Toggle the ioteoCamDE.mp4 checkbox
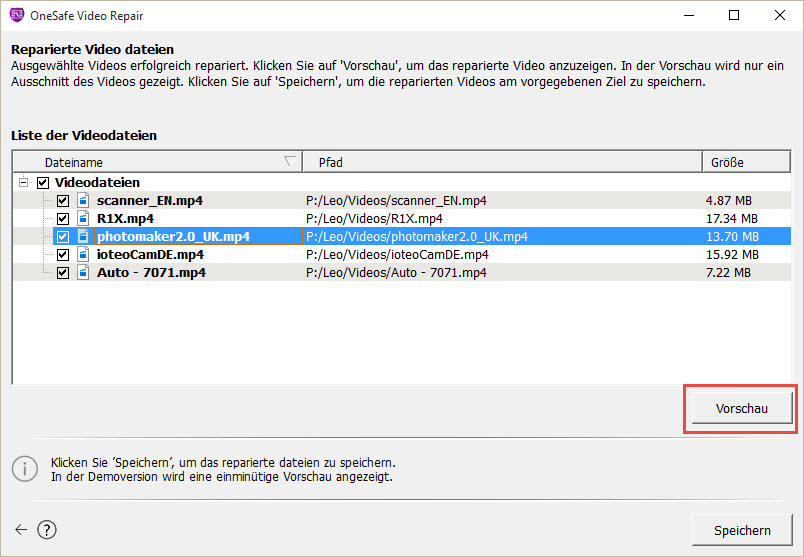 63,254
